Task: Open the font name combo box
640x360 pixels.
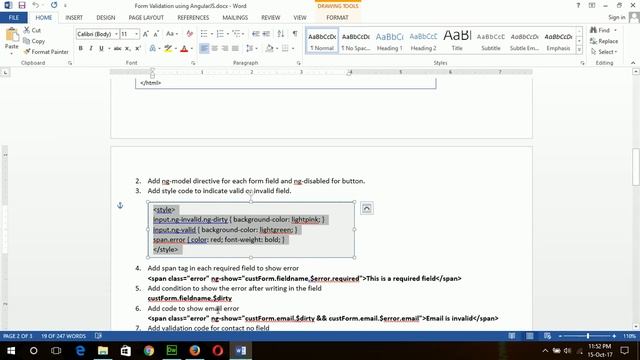Action: tap(97, 34)
